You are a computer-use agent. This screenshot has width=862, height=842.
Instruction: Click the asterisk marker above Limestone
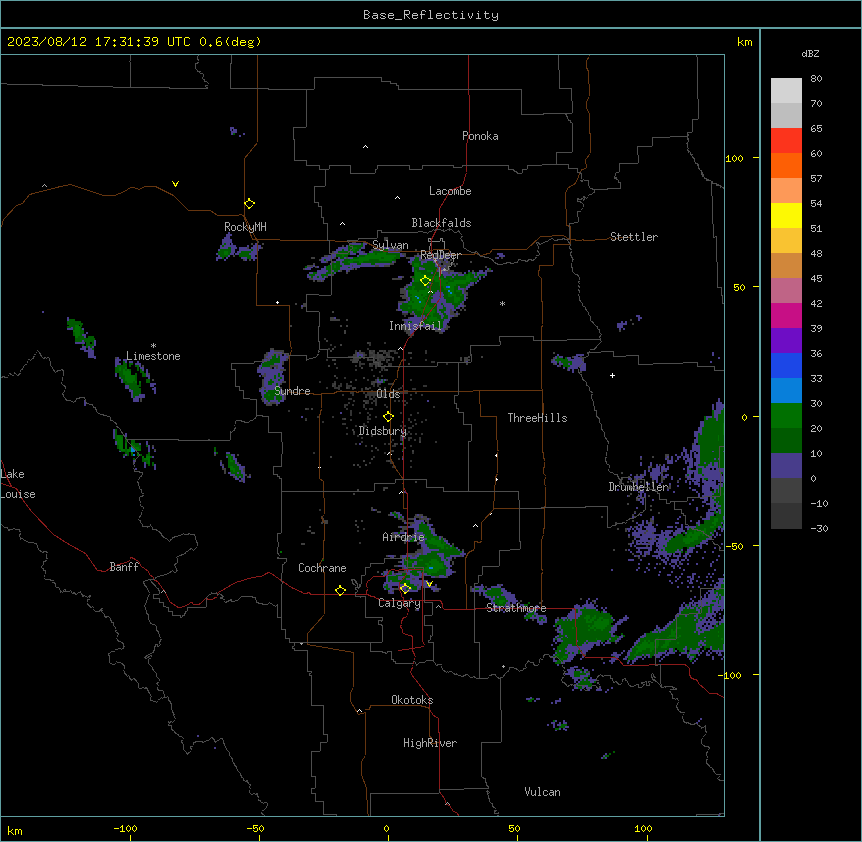(x=153, y=346)
